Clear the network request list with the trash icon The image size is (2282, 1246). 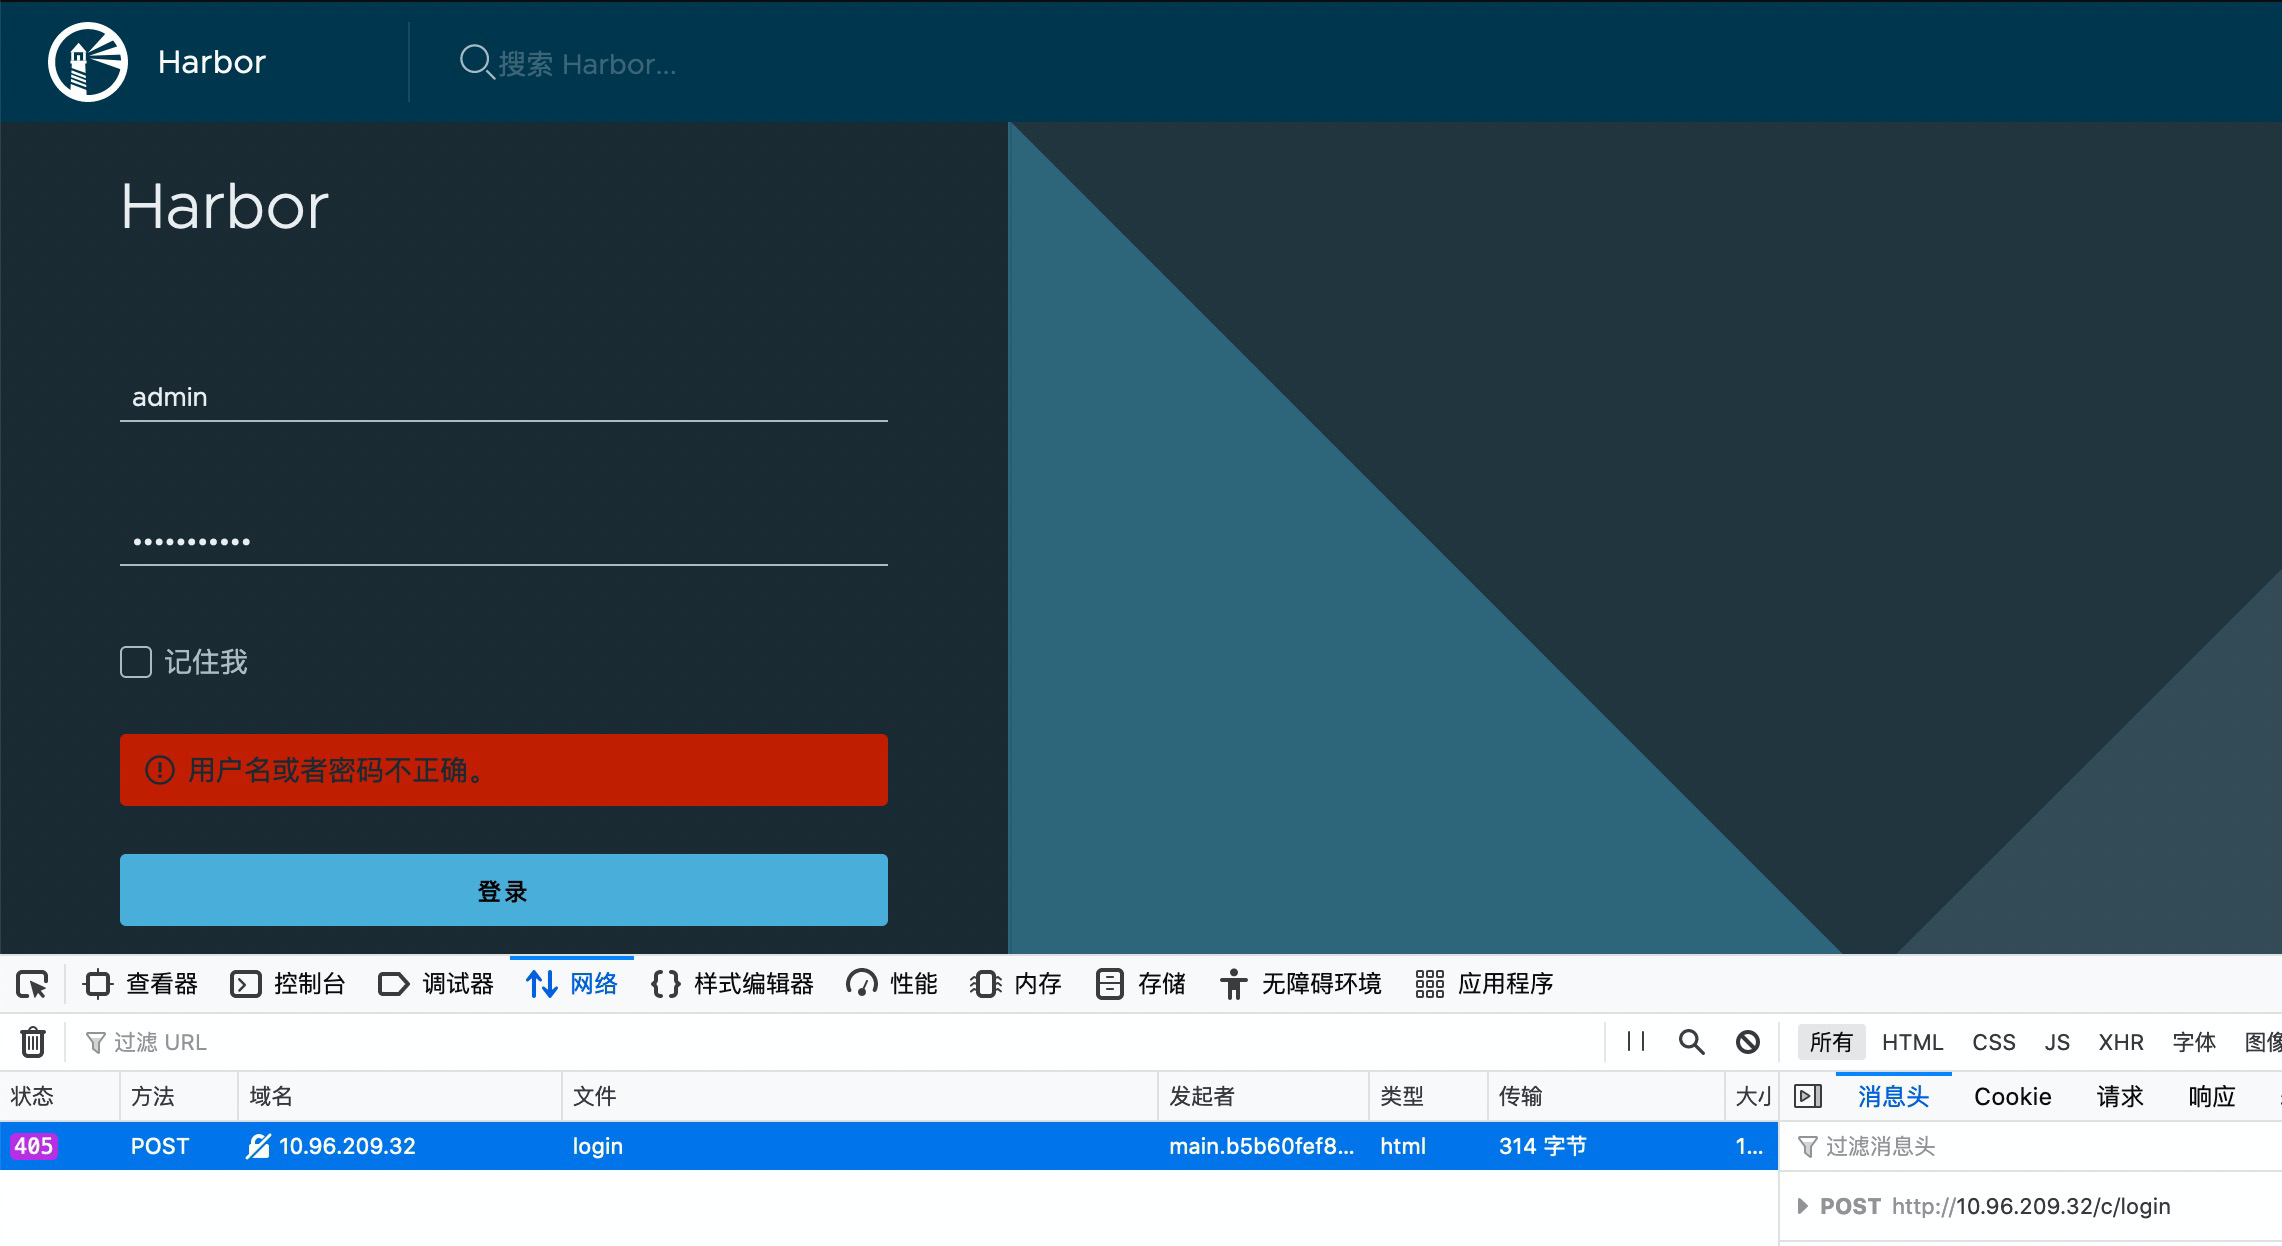pyautogui.click(x=33, y=1042)
